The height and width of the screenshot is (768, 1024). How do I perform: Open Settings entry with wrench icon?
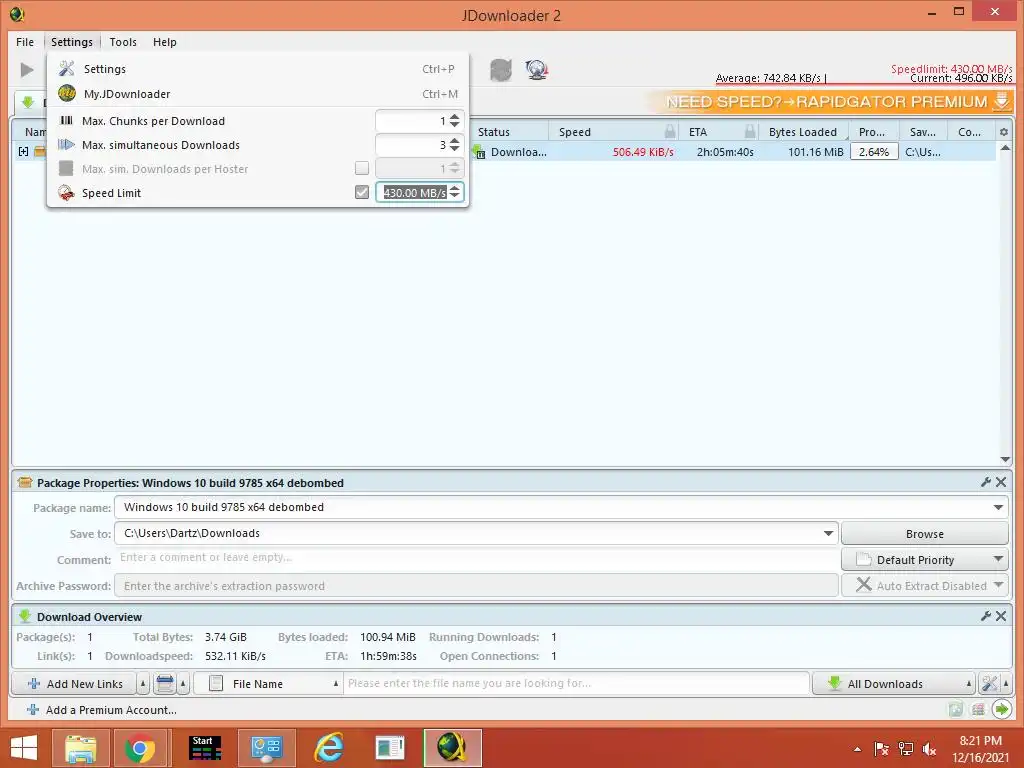click(258, 69)
